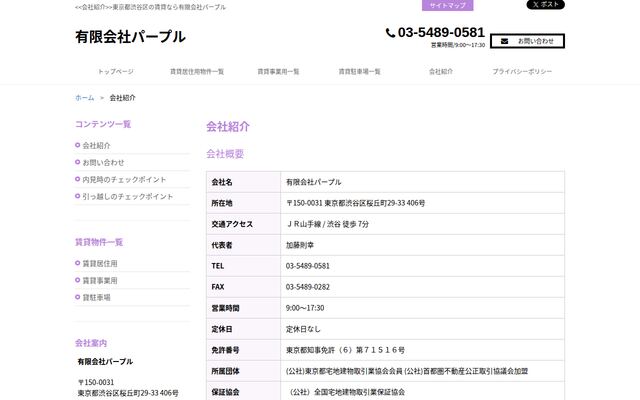Click the envelope icon in お問い合わせ button

[504, 41]
